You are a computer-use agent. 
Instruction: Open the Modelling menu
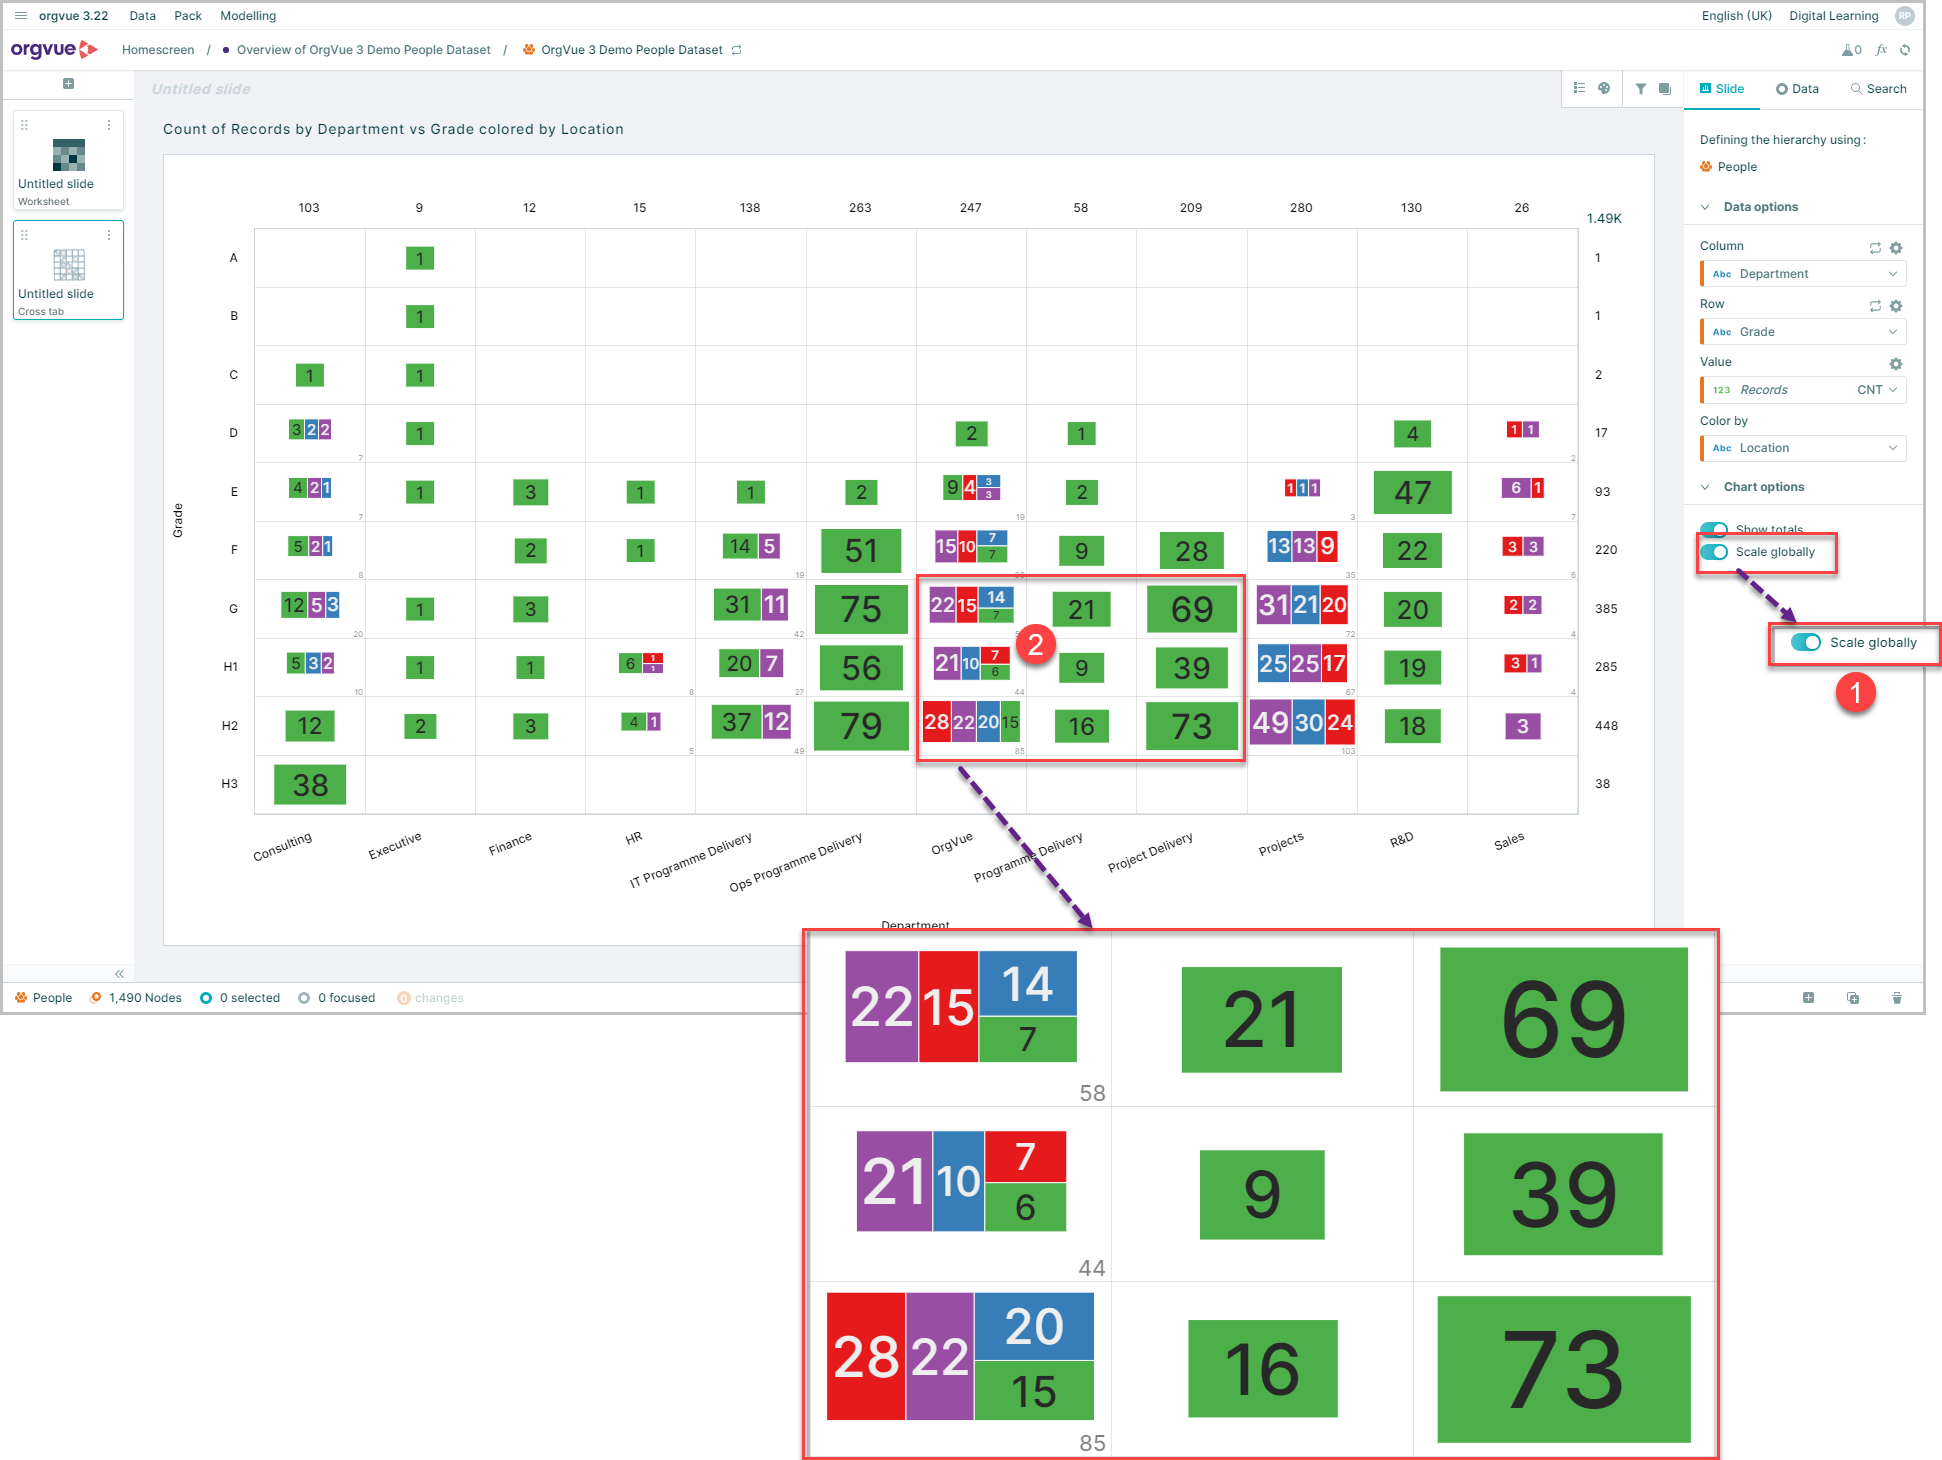click(x=248, y=16)
